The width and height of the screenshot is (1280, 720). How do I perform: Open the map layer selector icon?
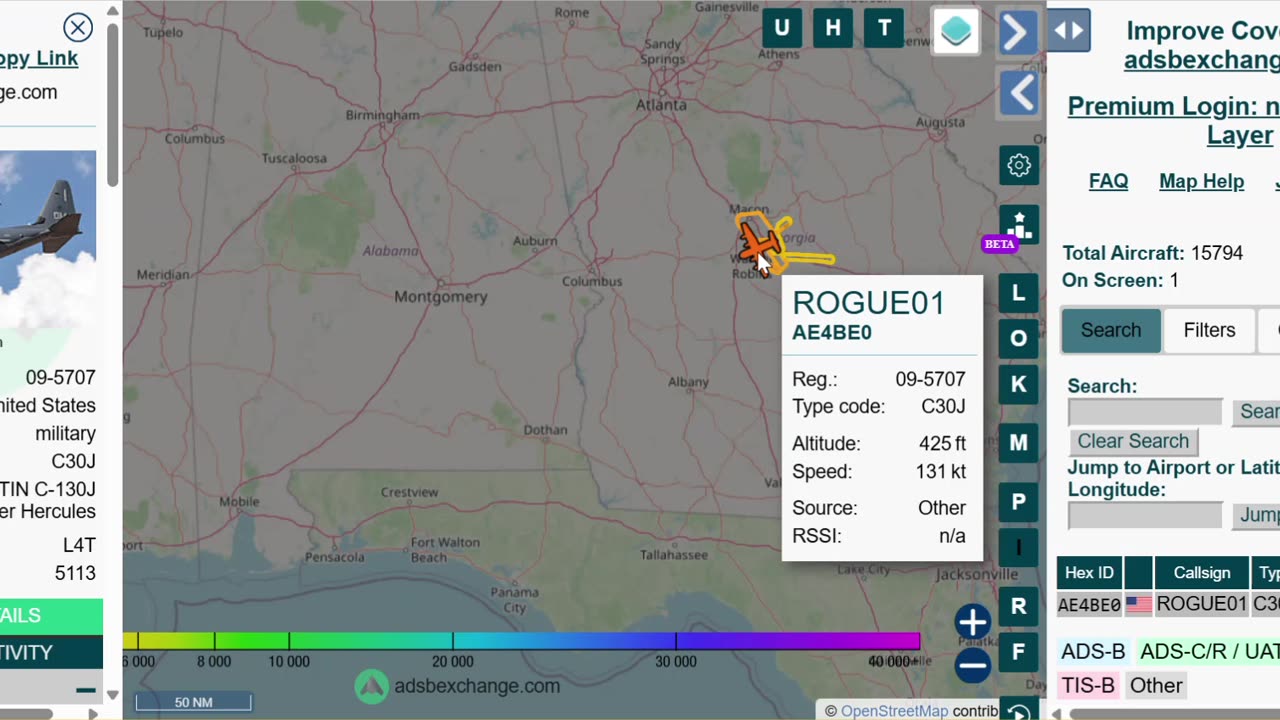point(956,31)
